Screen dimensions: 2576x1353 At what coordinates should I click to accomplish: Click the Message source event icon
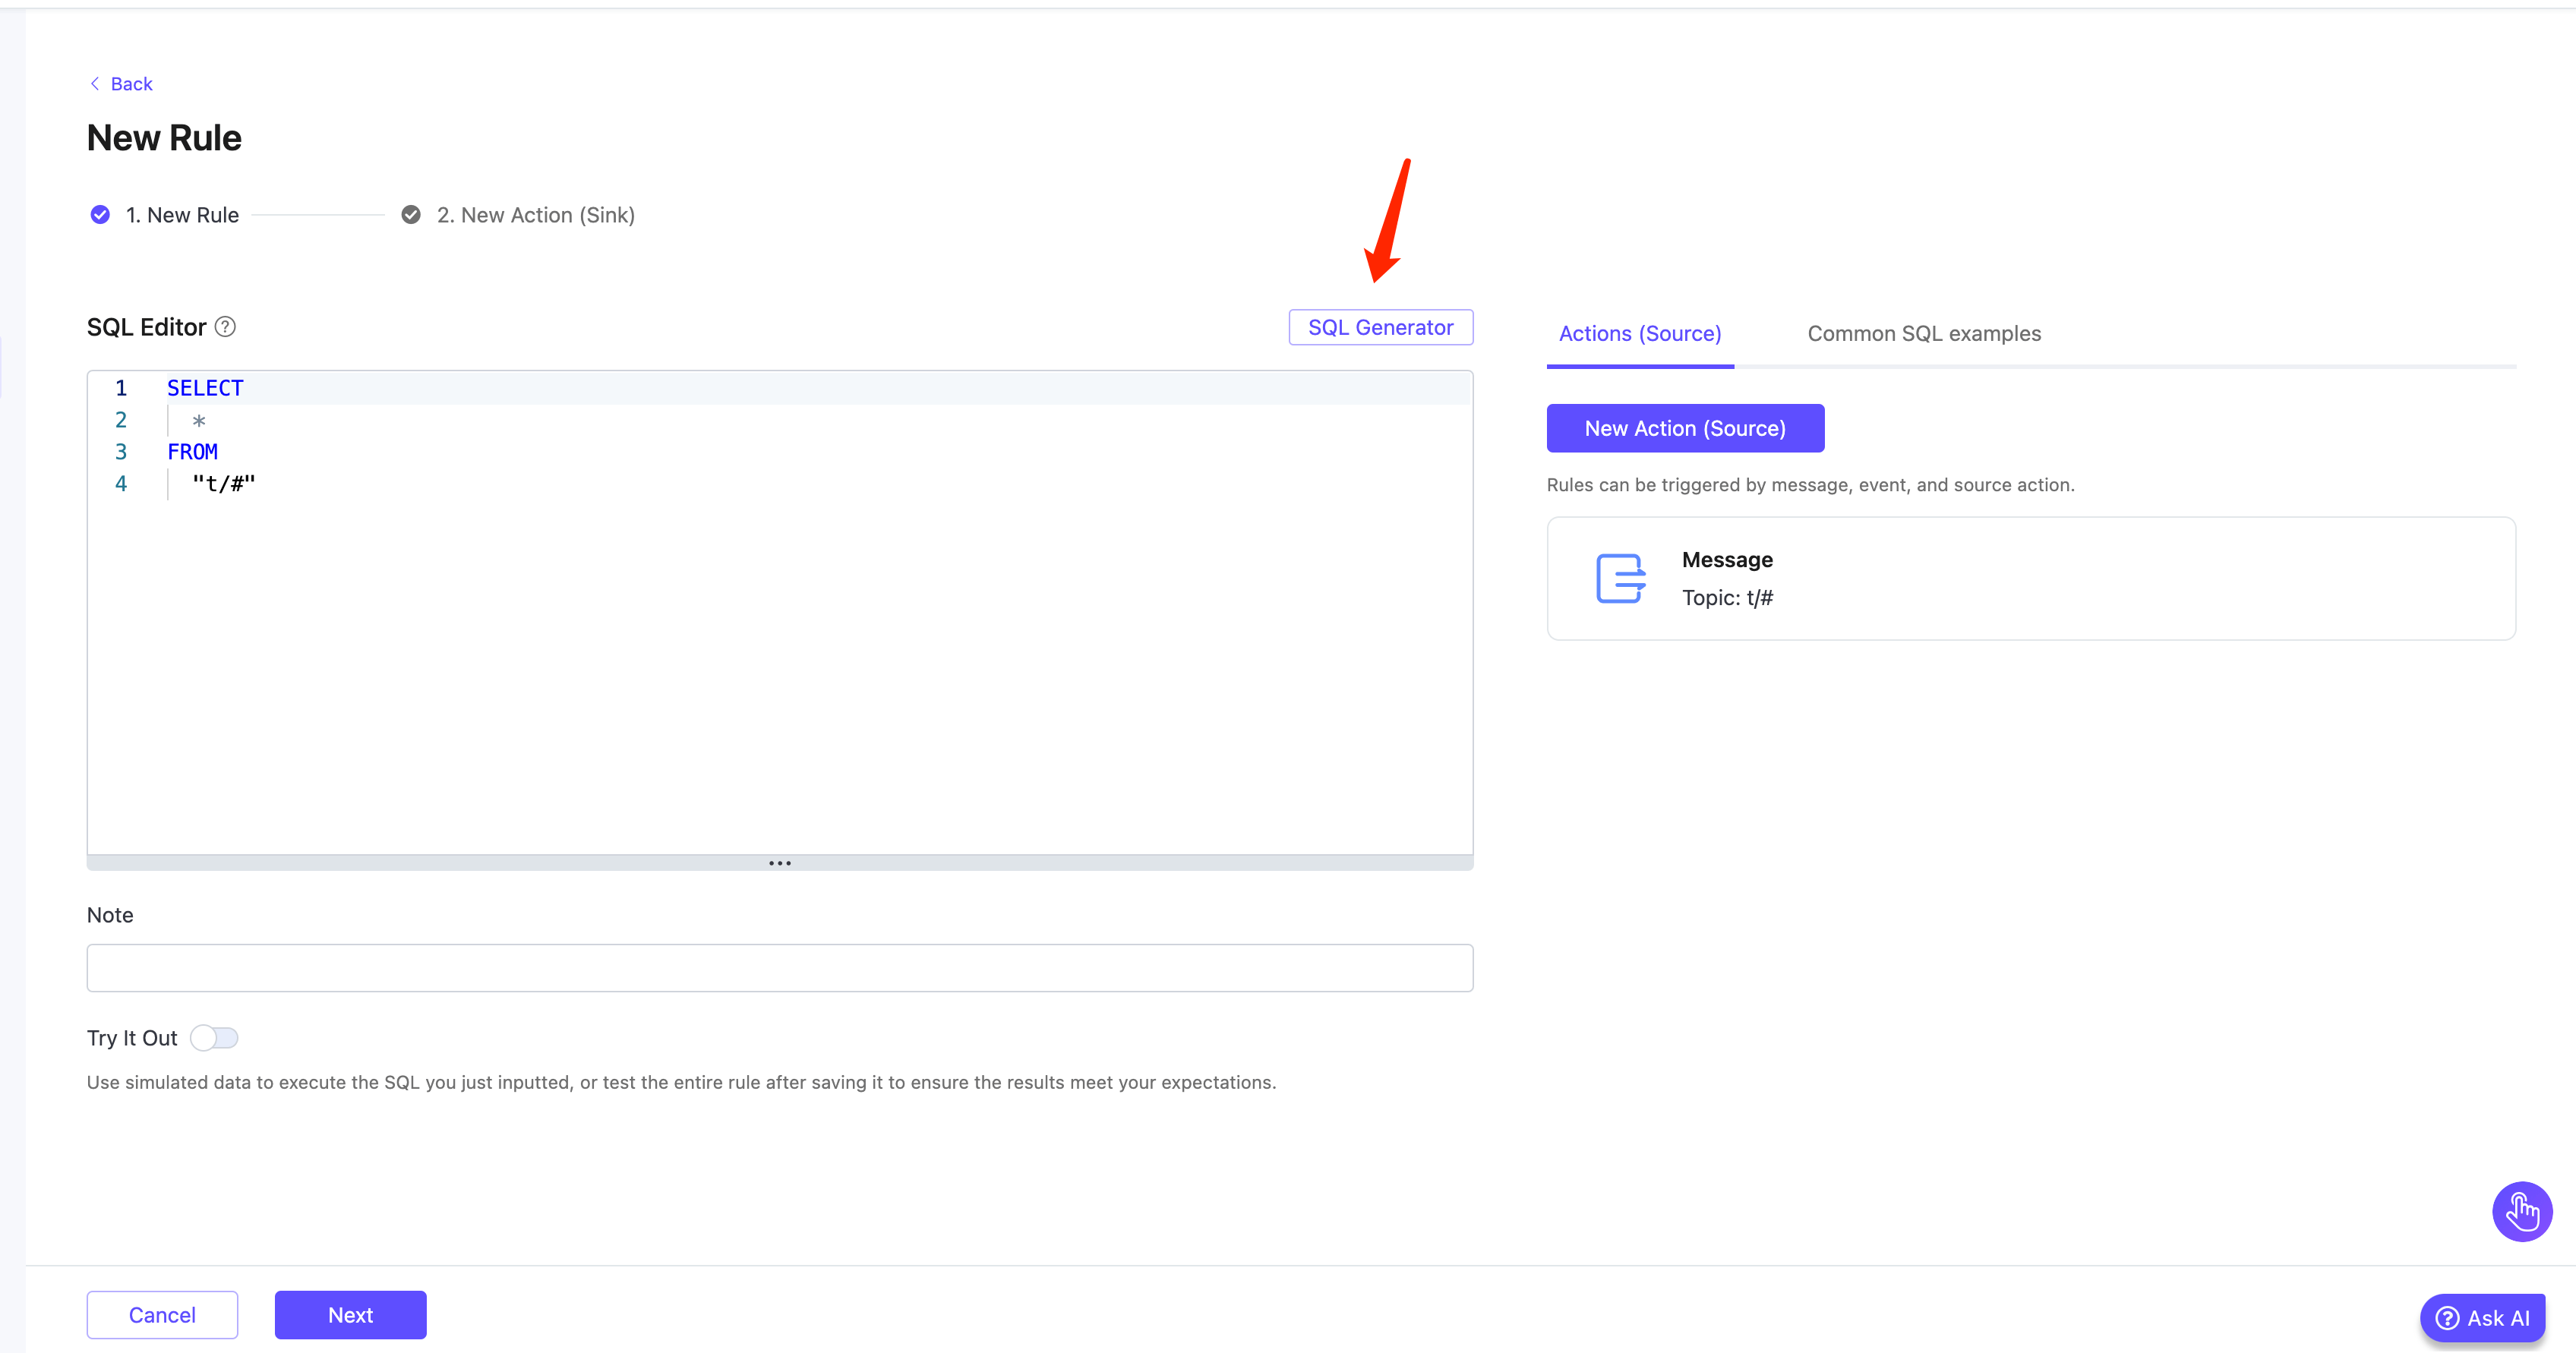(x=1620, y=578)
